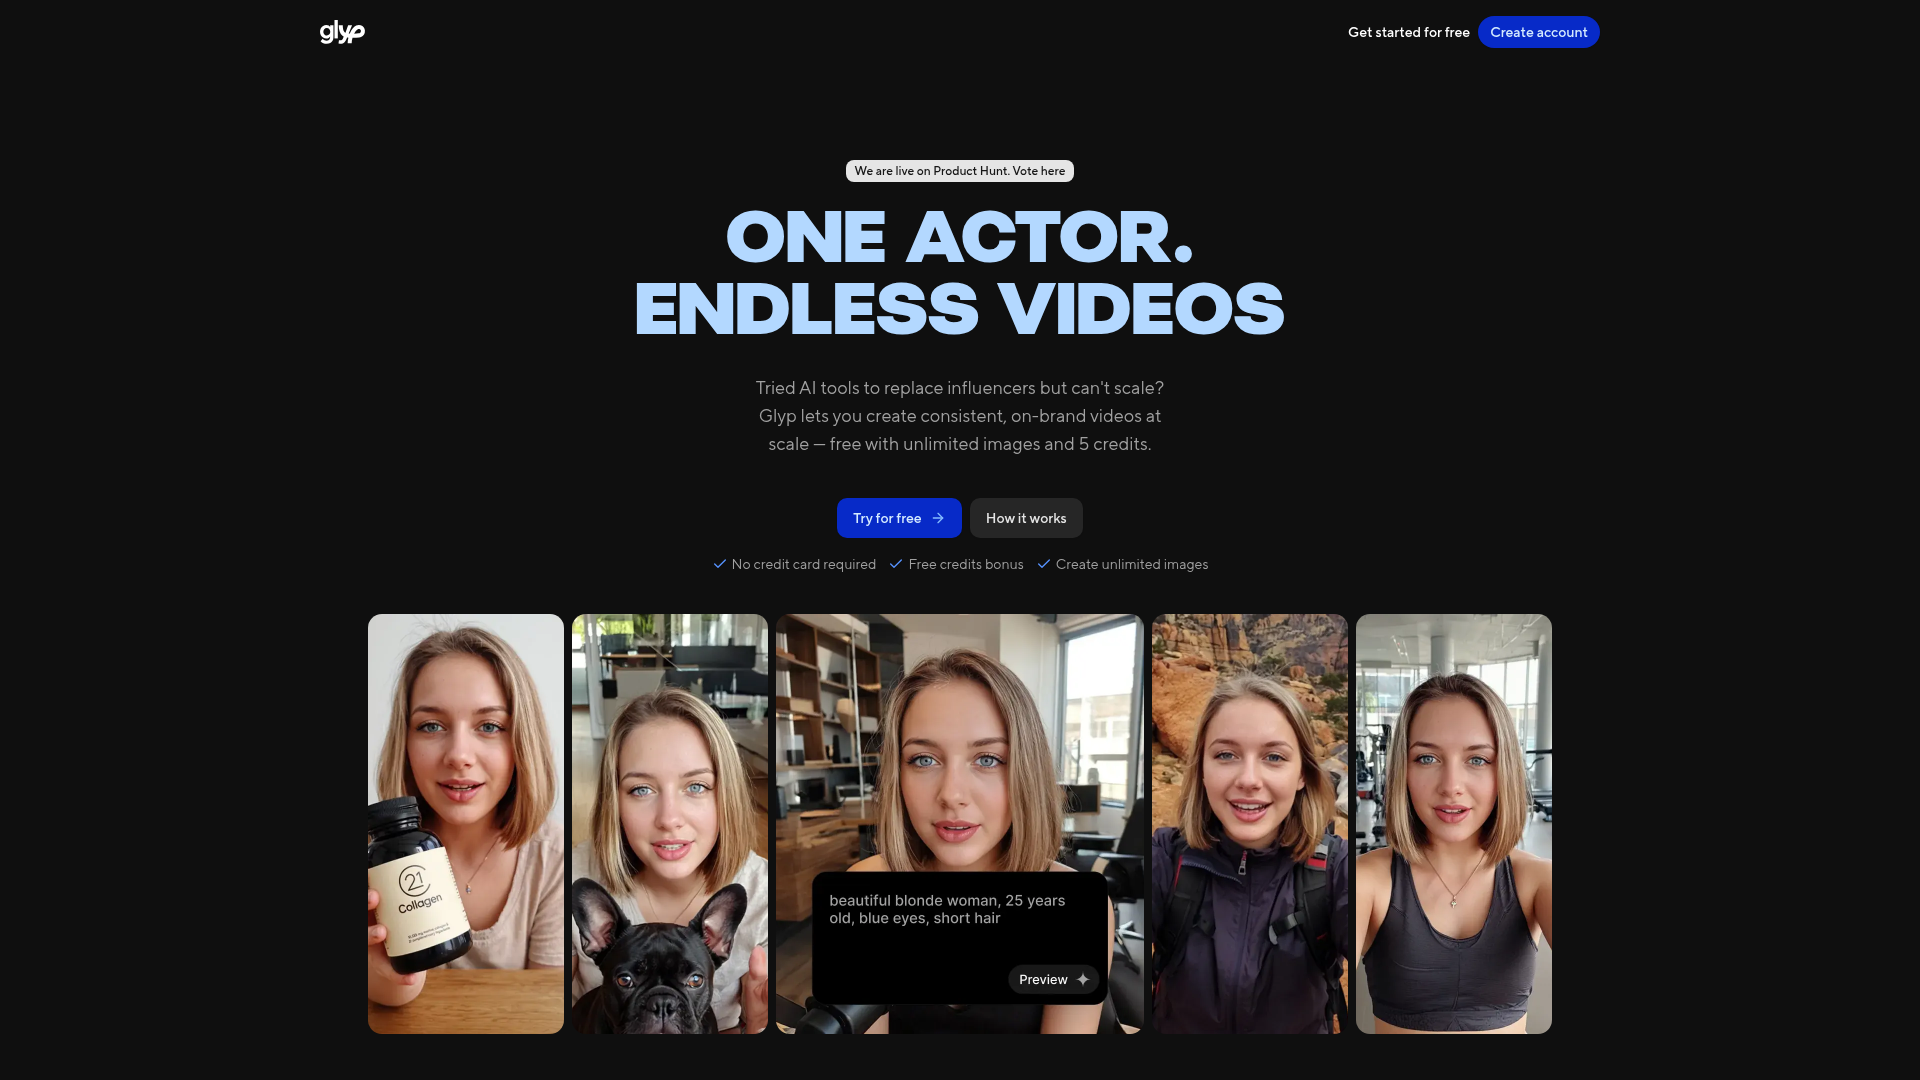Click the blonde woman prompt text field
Screen dimensions: 1920x1080
(947, 910)
